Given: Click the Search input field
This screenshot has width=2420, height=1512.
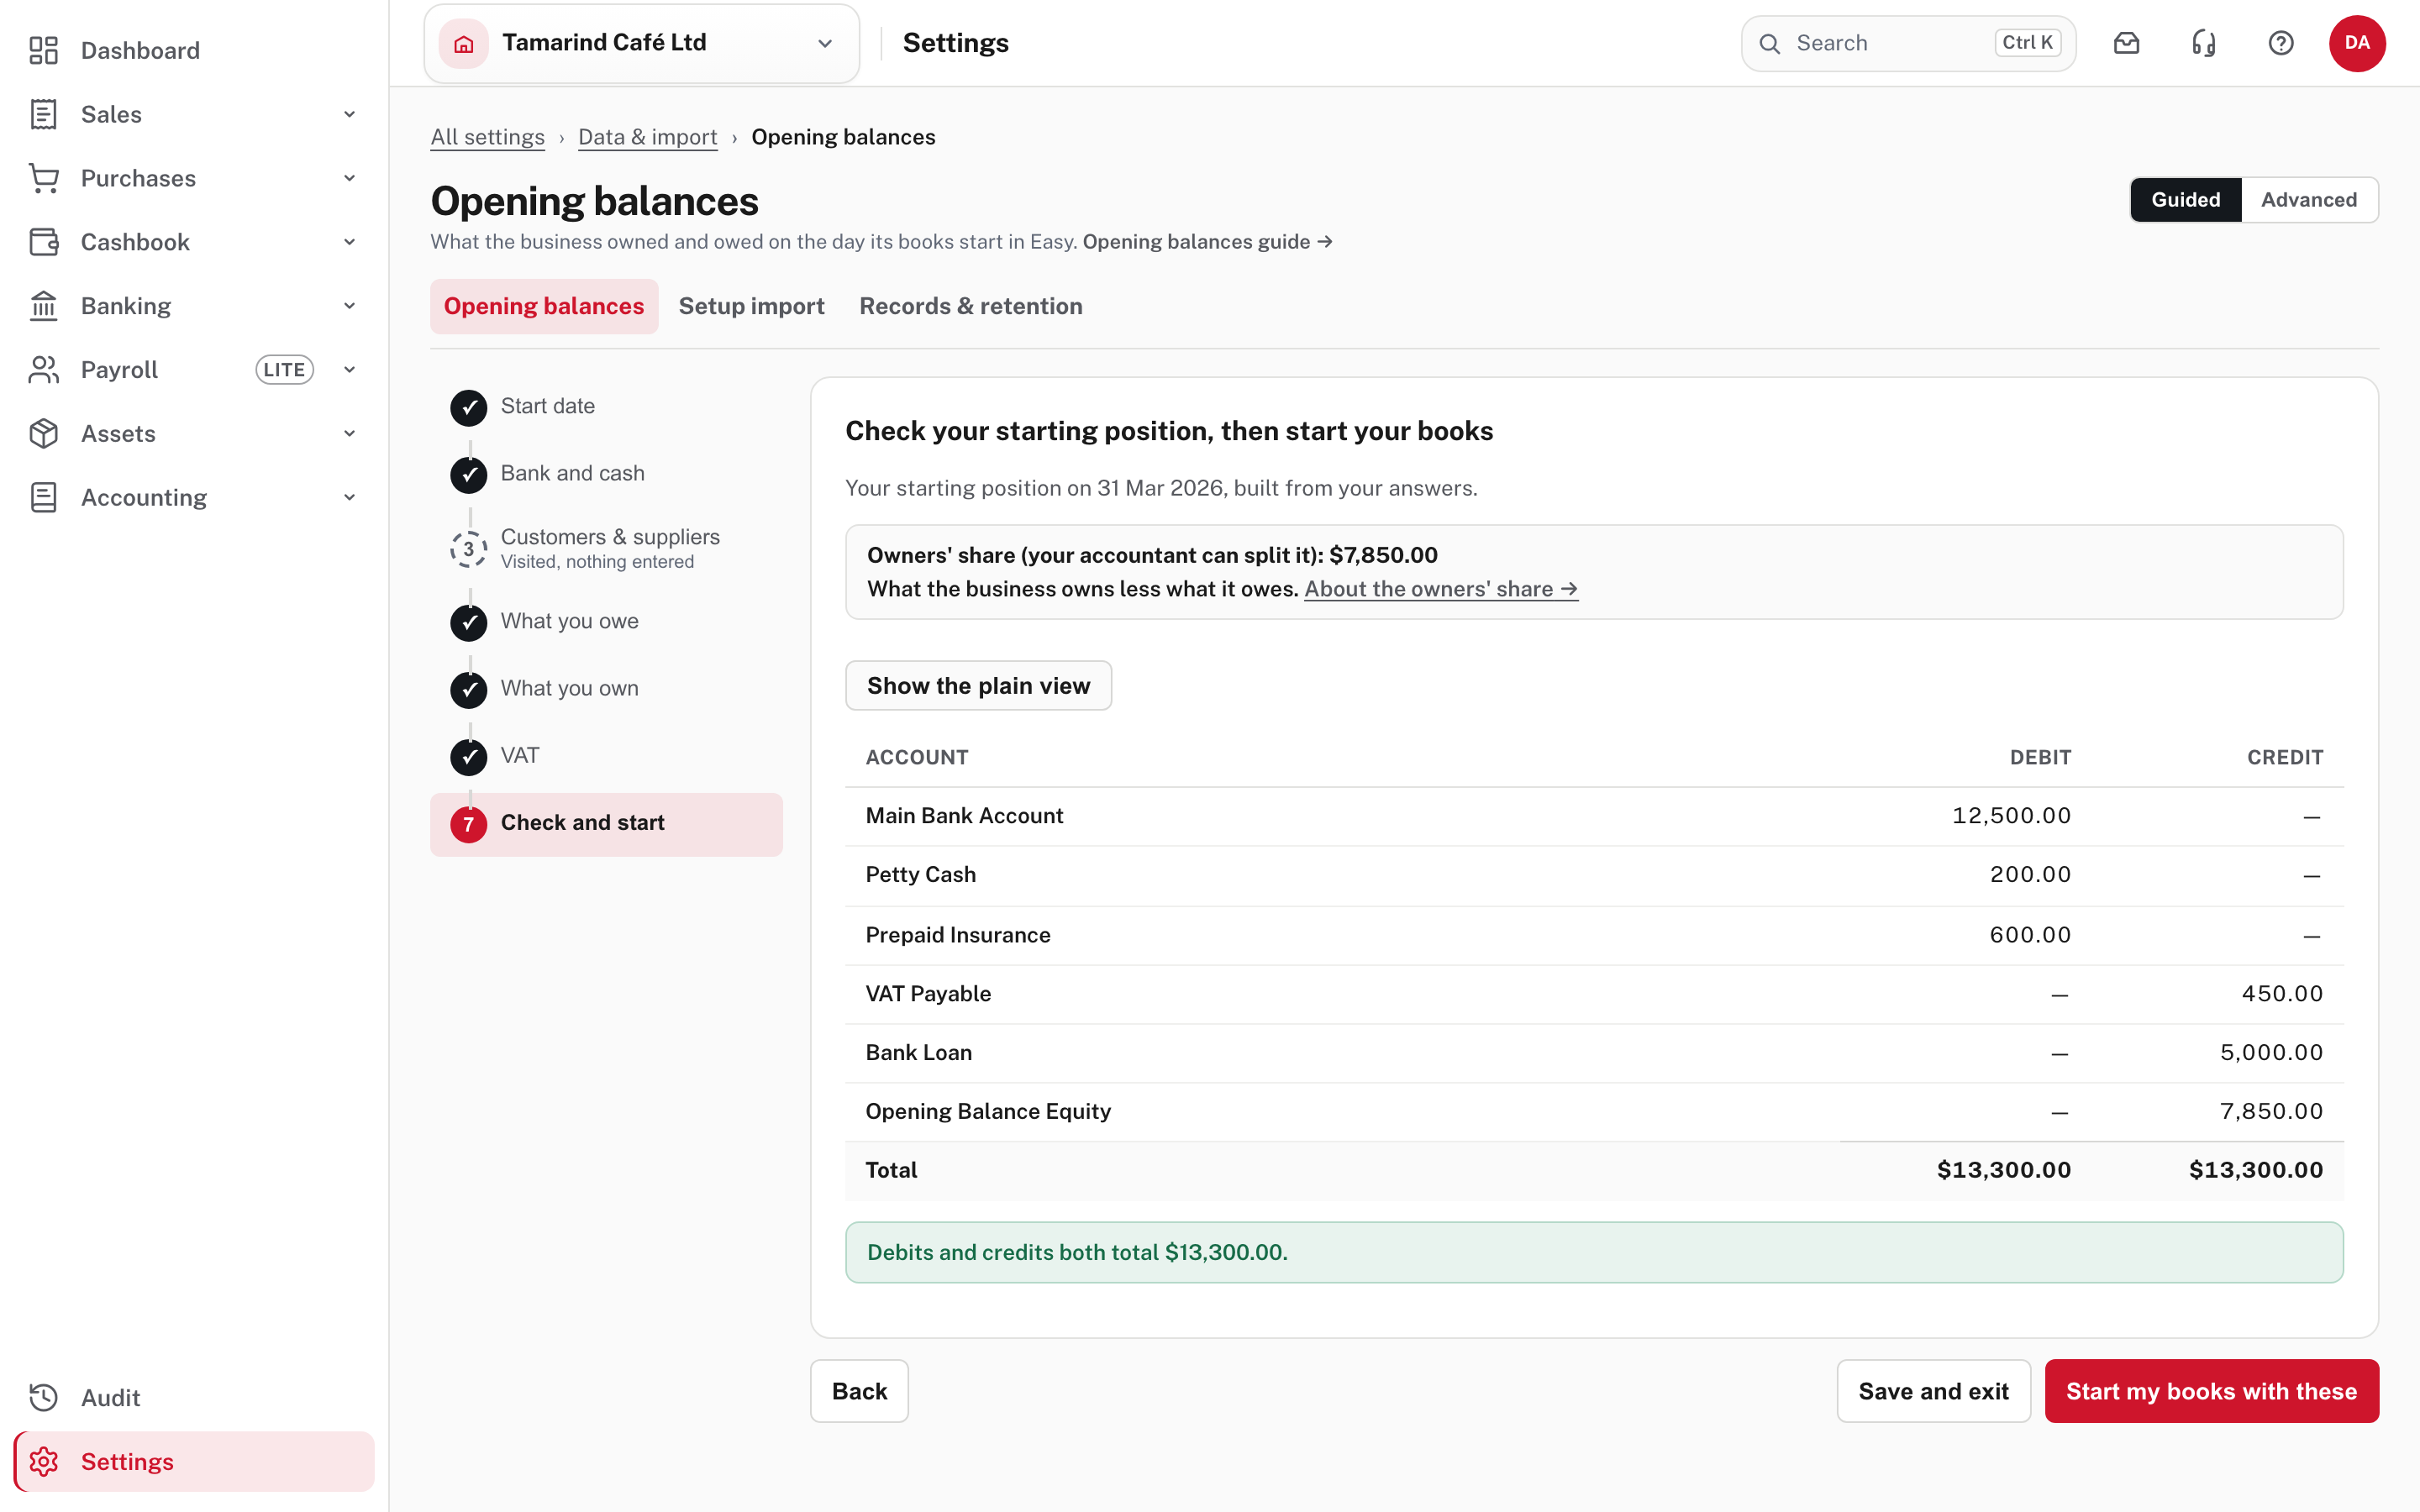Looking at the screenshot, I should 1908,43.
